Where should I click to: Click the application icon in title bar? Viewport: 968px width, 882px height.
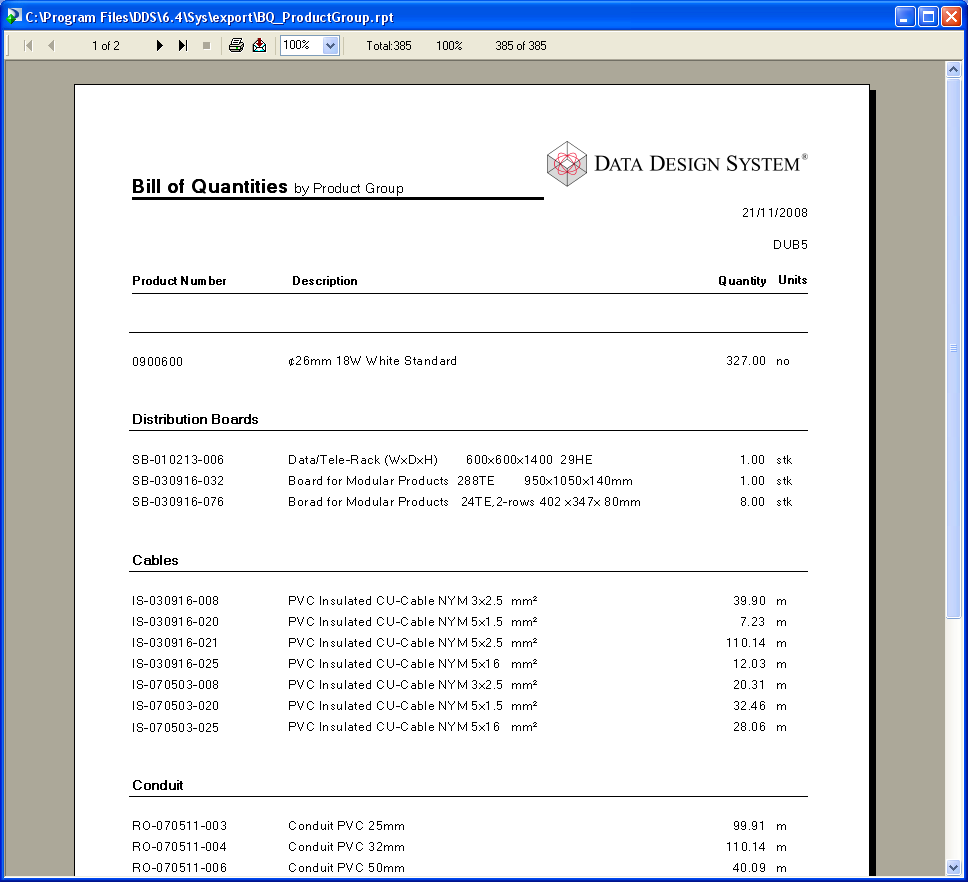13,16
